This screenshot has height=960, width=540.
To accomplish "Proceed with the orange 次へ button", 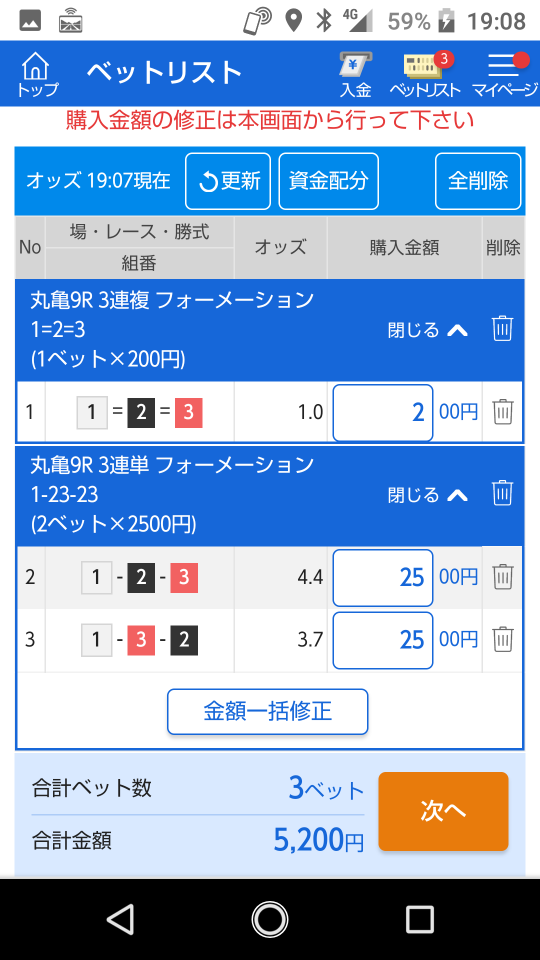I will click(443, 811).
